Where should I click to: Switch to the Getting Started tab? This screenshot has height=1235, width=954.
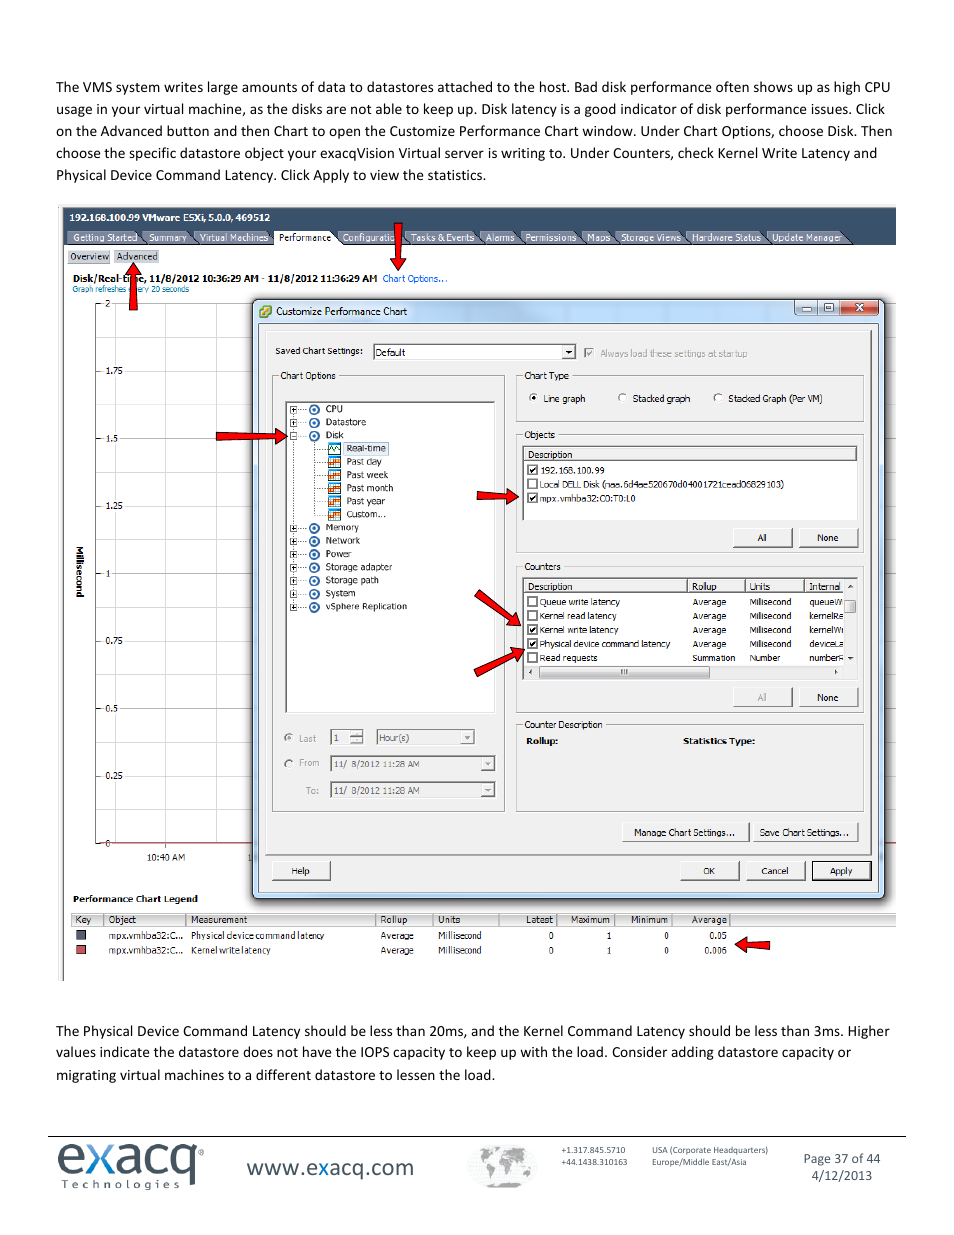[x=105, y=238]
